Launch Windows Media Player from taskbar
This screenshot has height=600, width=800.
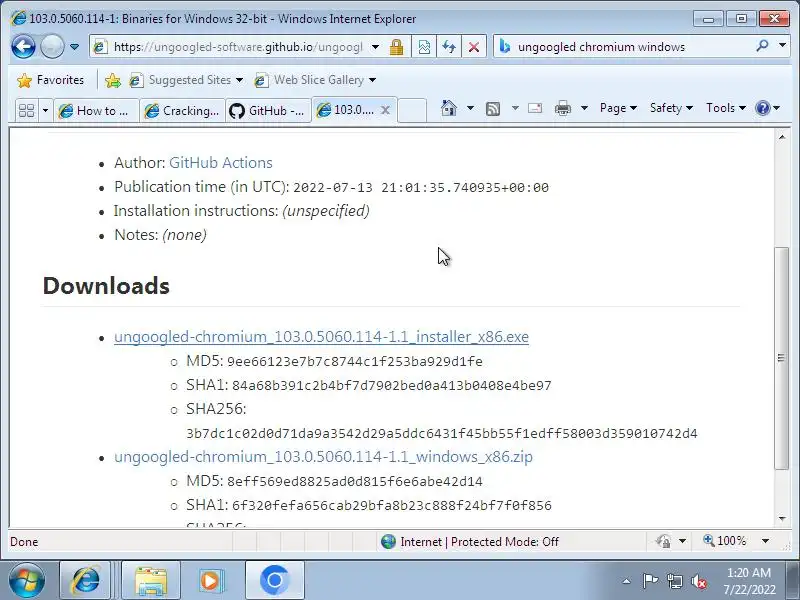coord(211,581)
